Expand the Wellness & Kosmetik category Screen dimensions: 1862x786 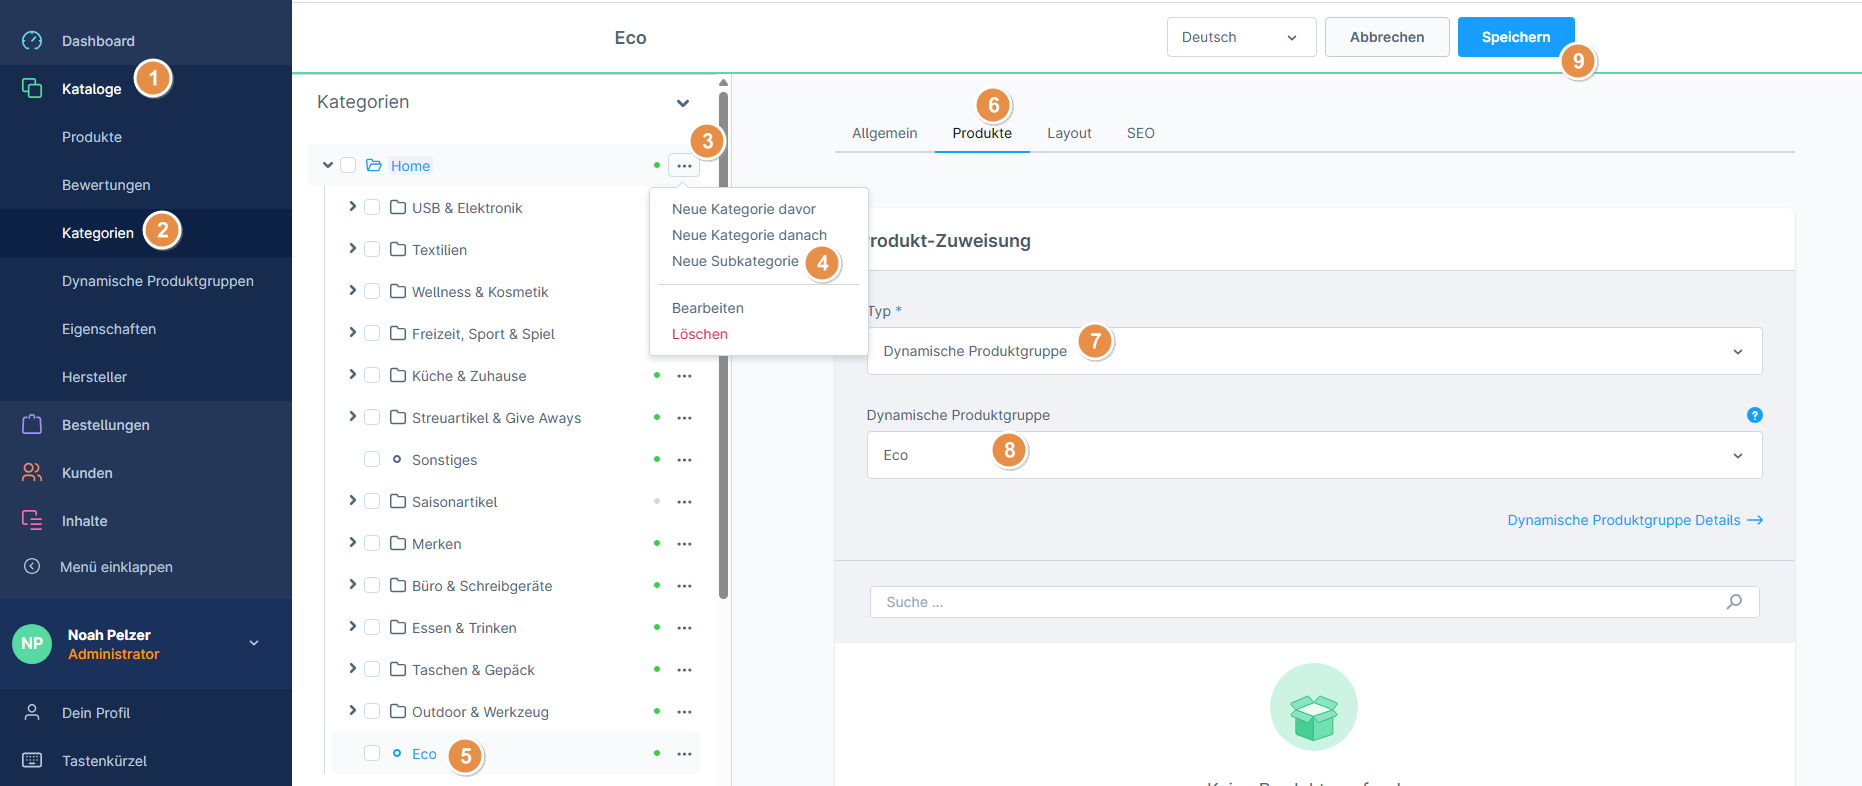coord(352,291)
